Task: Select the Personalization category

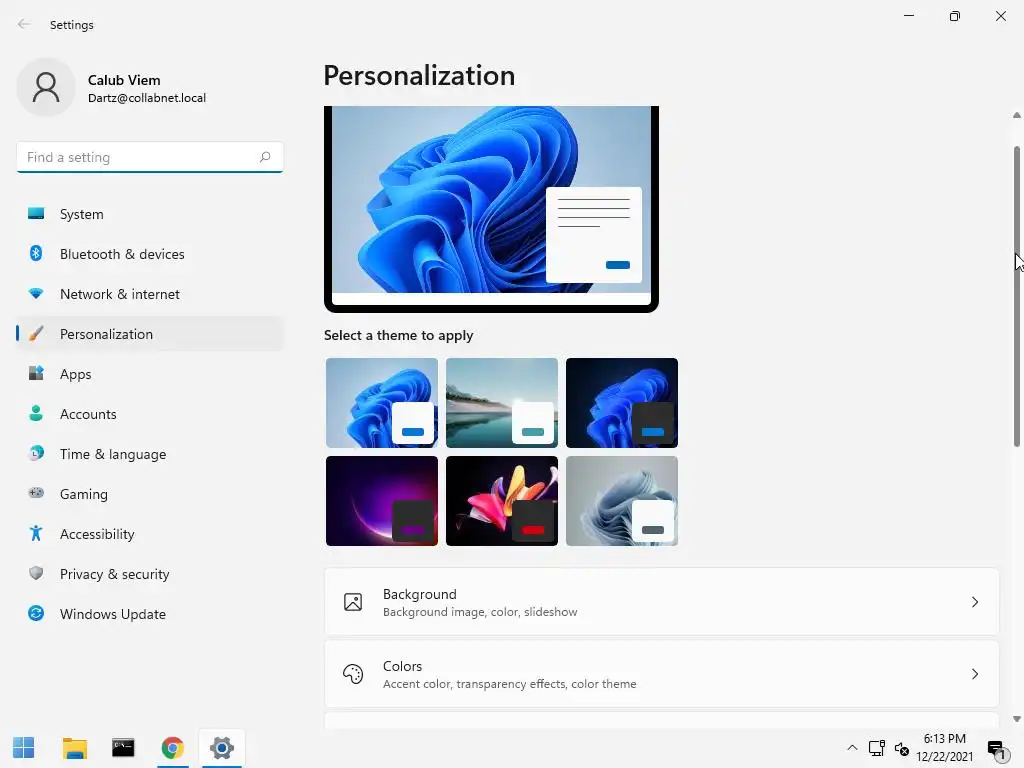Action: pyautogui.click(x=150, y=334)
